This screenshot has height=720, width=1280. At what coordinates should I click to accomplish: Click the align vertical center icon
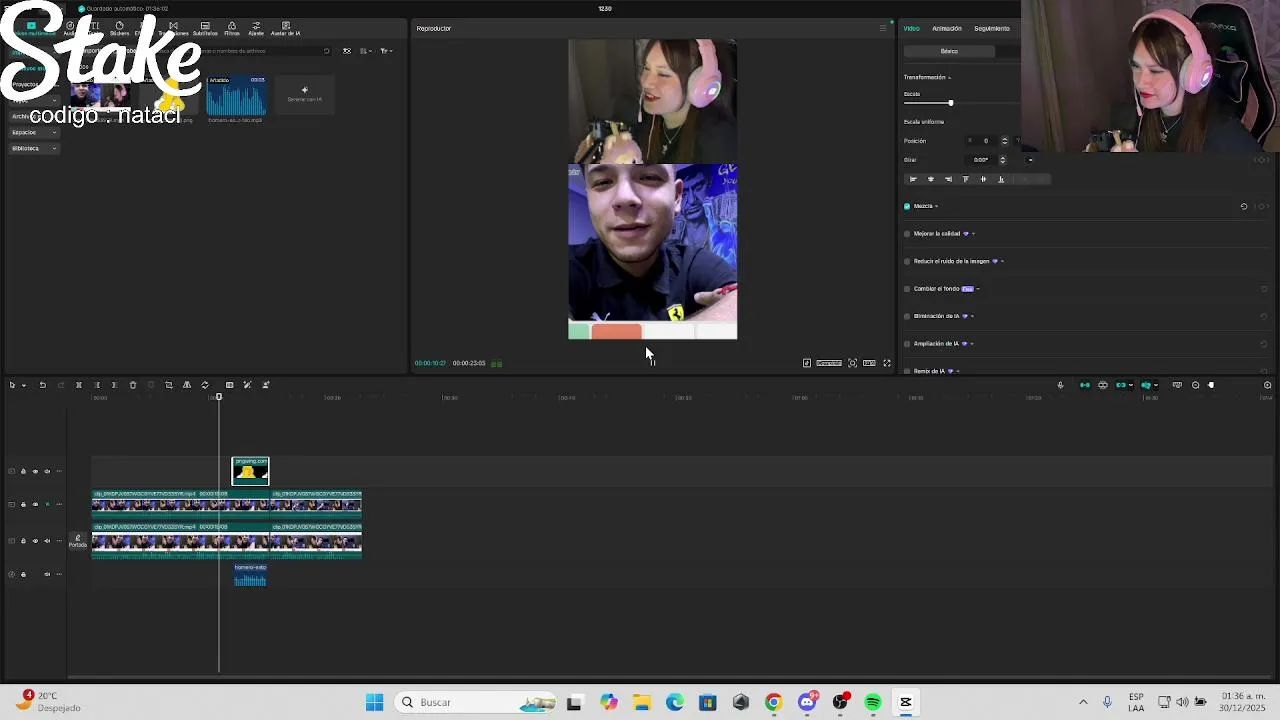coord(983,179)
